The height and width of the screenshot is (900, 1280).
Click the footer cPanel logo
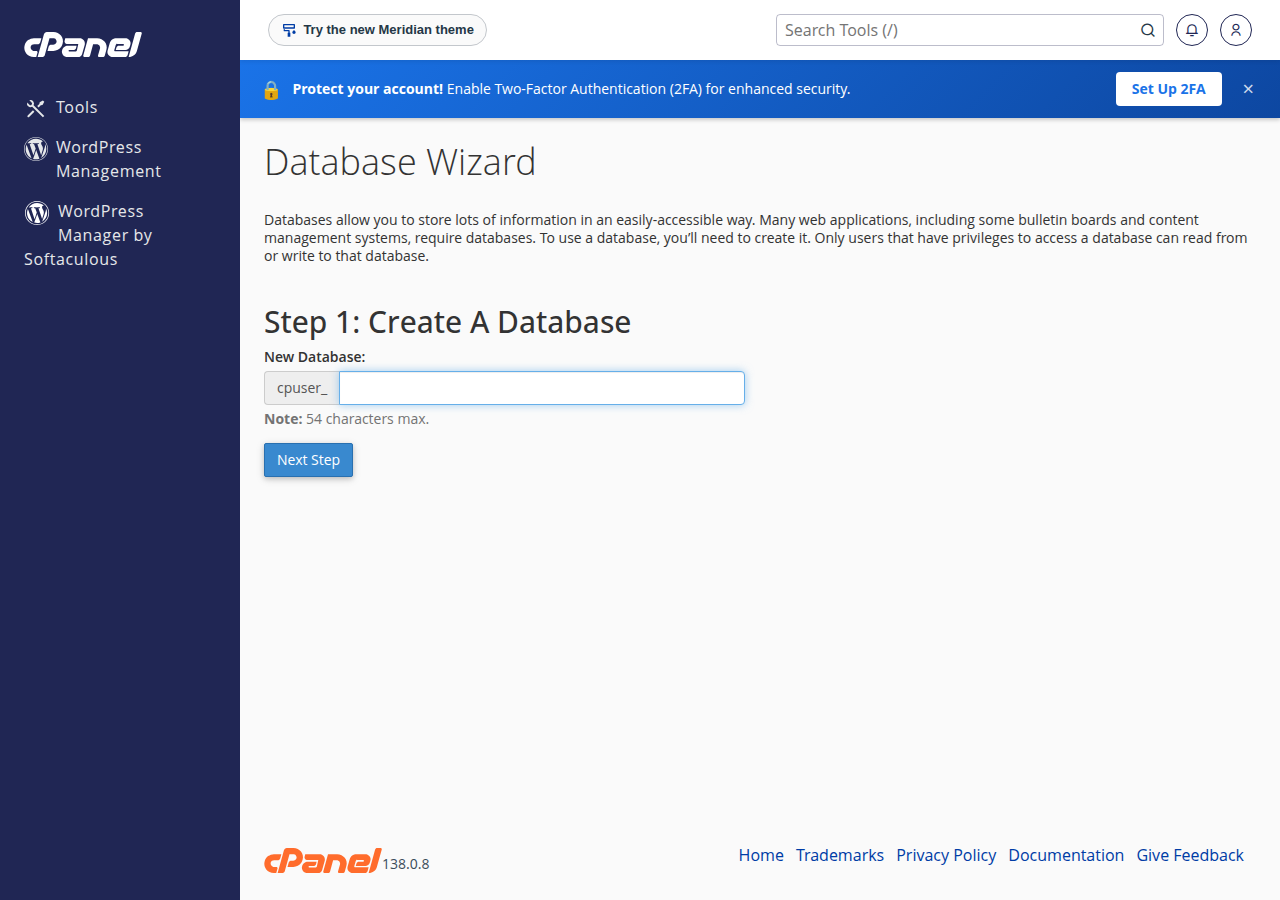(323, 861)
